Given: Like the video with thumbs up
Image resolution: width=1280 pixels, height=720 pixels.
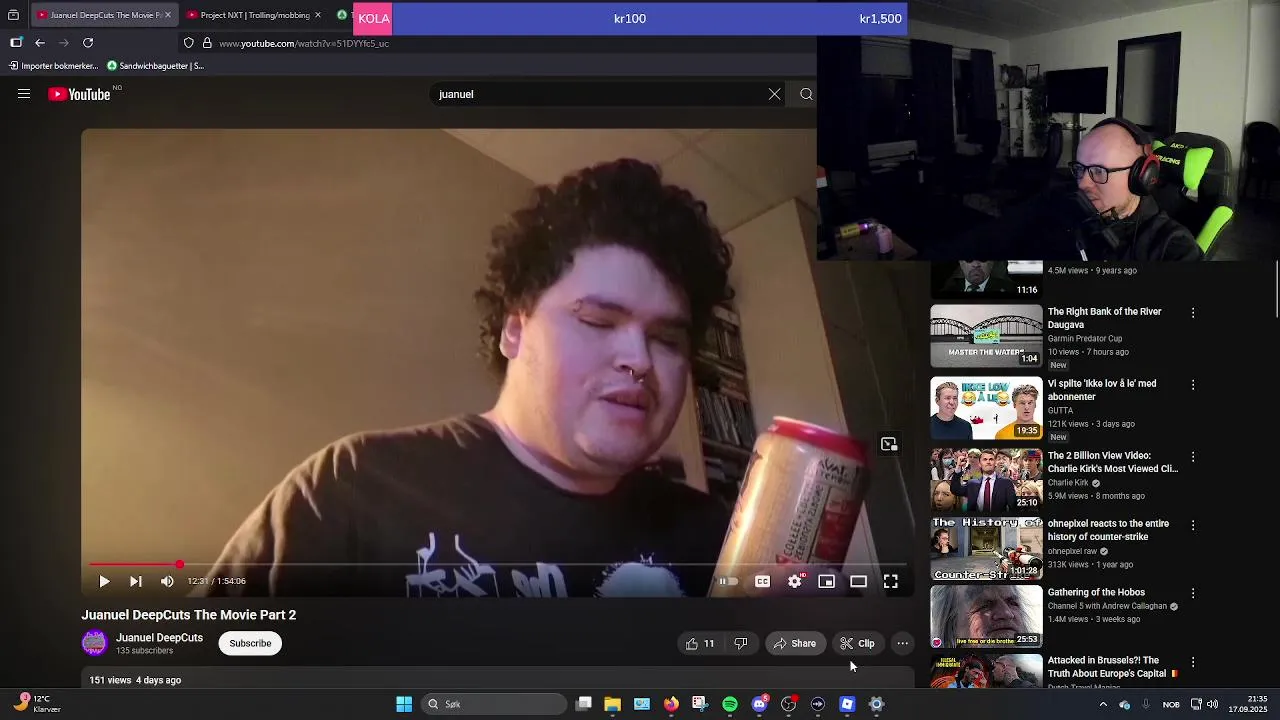Looking at the screenshot, I should 700,644.
